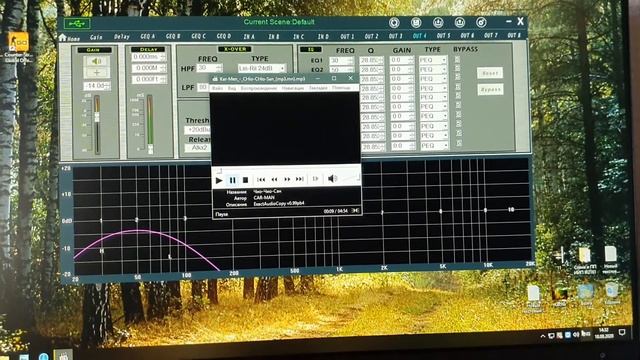Click the volume icon in the system tray
This screenshot has height=360, width=640.
[576, 335]
